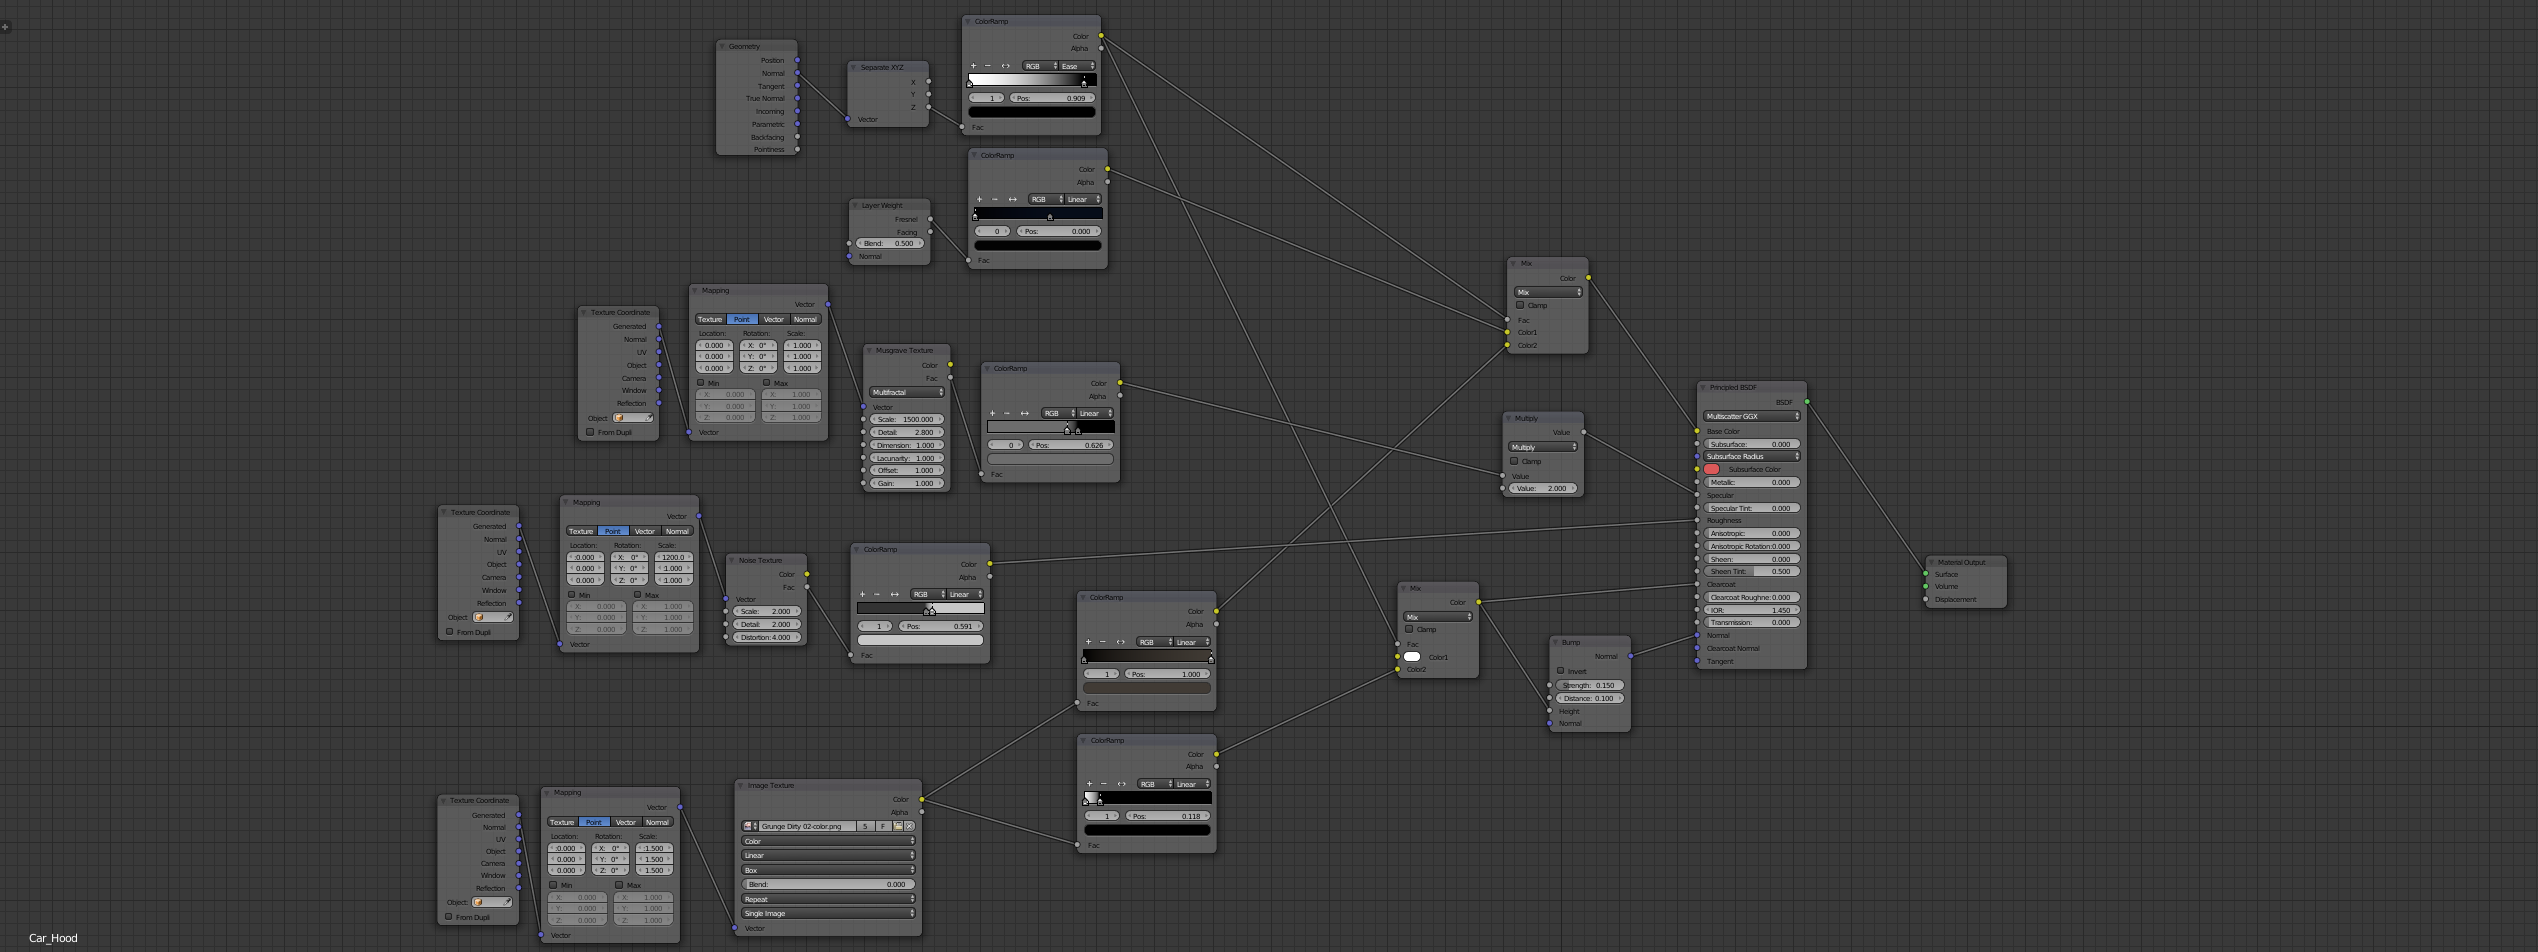Viewport: 2538px width, 952px height.
Task: Enable Min in Mapping with 1.000 scale
Action: [700, 383]
